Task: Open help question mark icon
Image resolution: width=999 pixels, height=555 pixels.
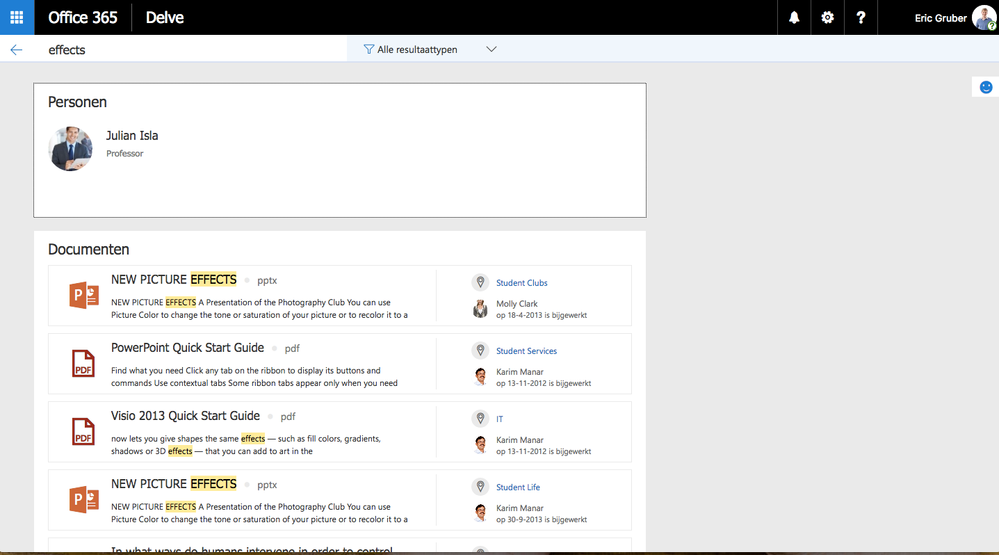Action: pos(861,17)
